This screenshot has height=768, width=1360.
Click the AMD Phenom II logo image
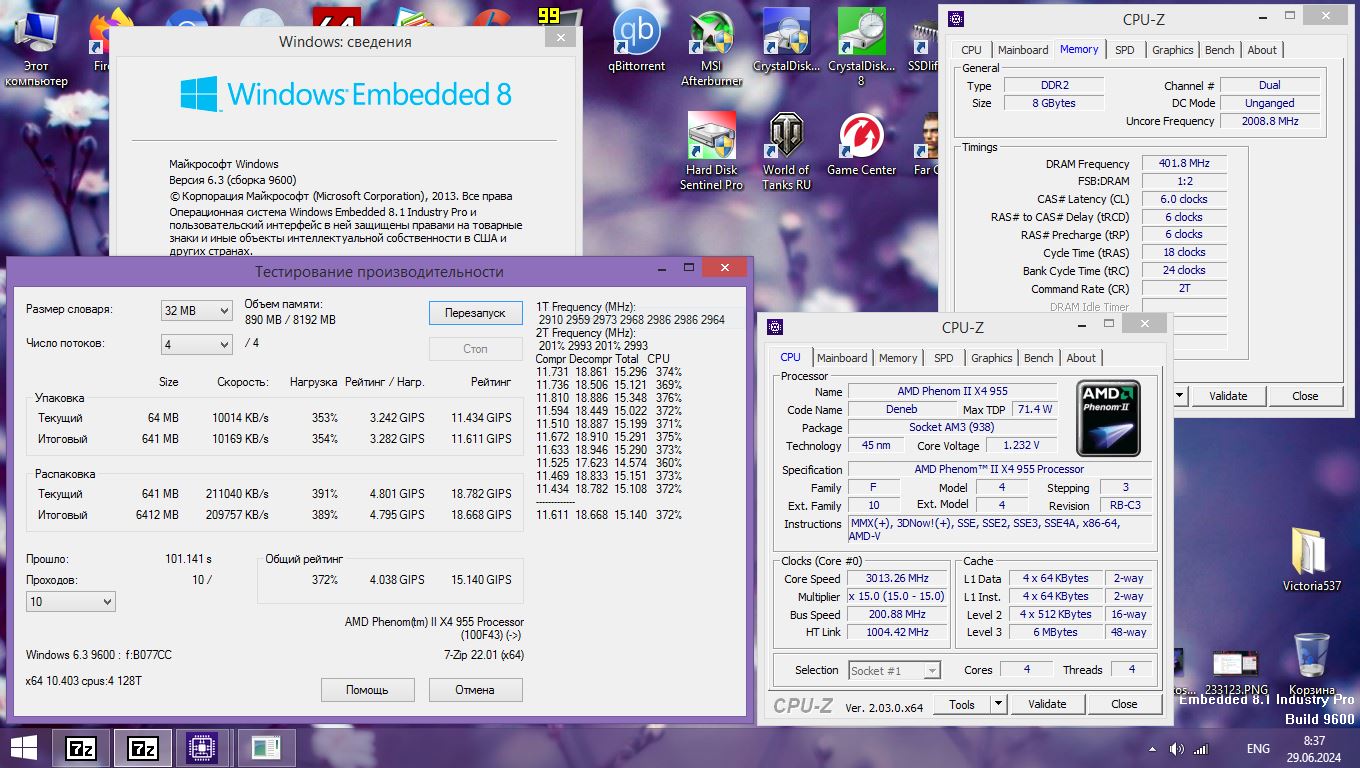pyautogui.click(x=1108, y=418)
